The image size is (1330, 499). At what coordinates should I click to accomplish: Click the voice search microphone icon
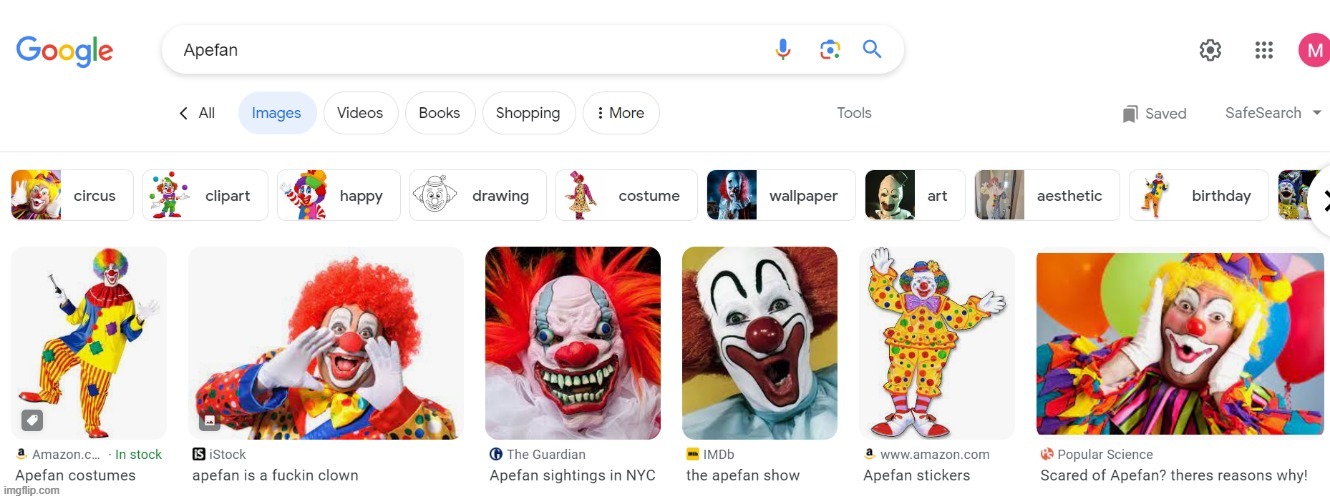tap(783, 50)
